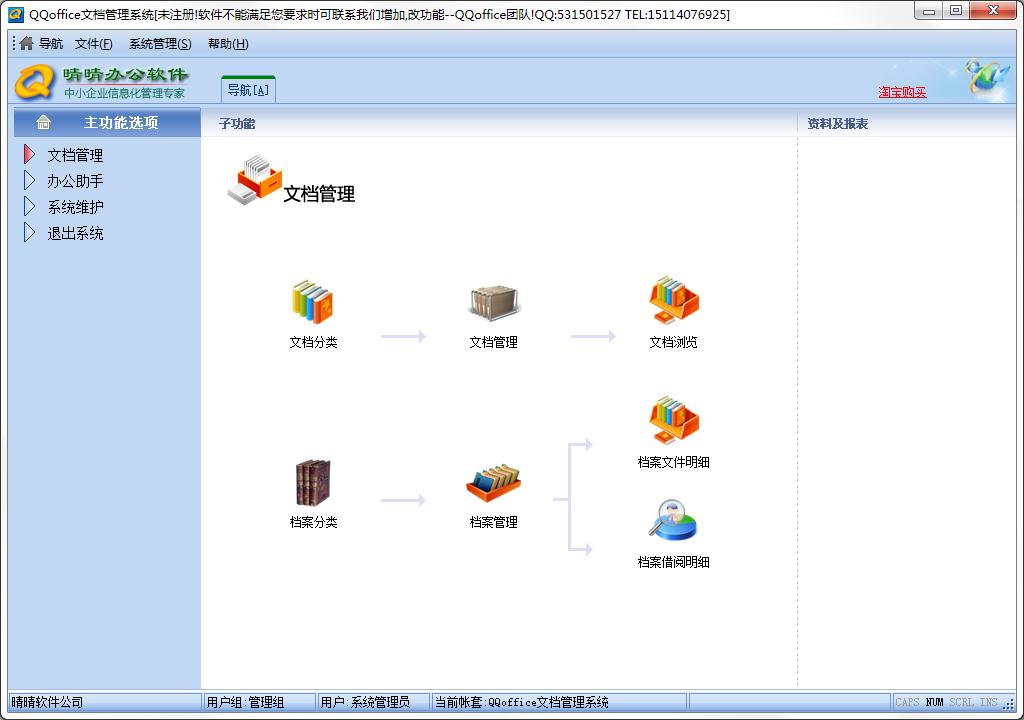The image size is (1024, 720).
Task: Expand the 办公助手 sidebar arrow
Action: click(29, 181)
